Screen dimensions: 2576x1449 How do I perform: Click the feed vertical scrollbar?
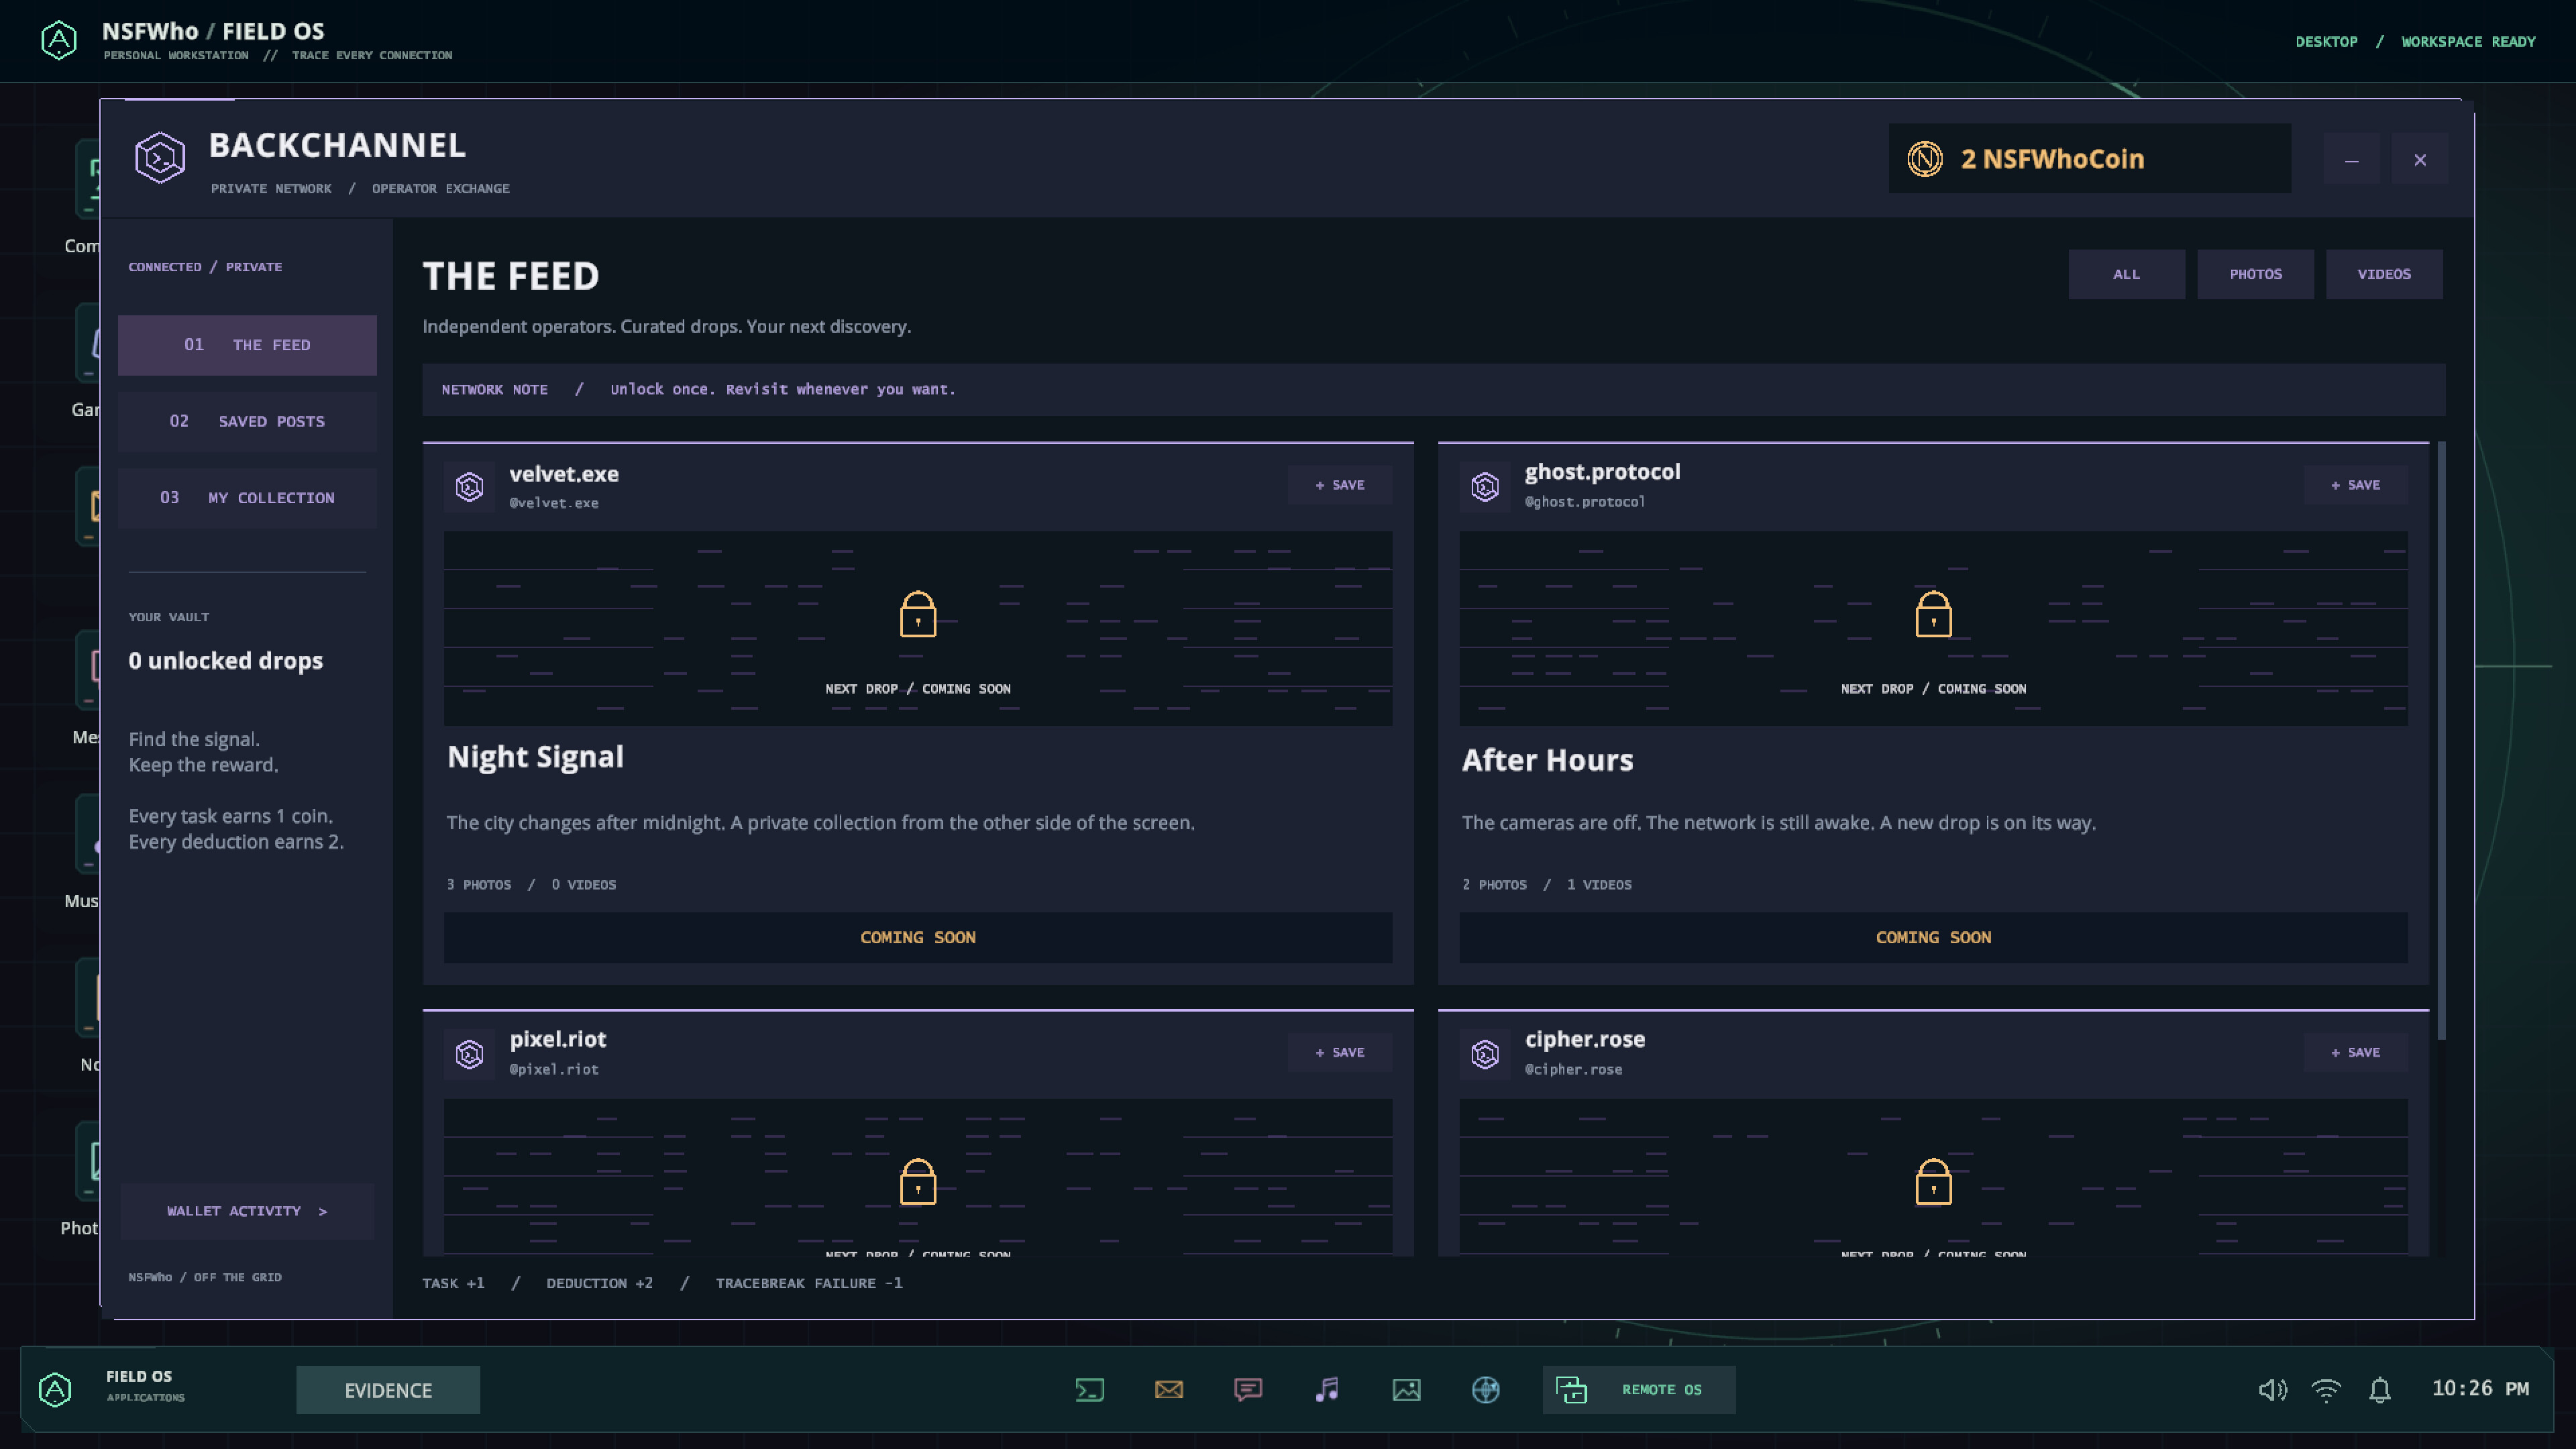tap(2441, 741)
